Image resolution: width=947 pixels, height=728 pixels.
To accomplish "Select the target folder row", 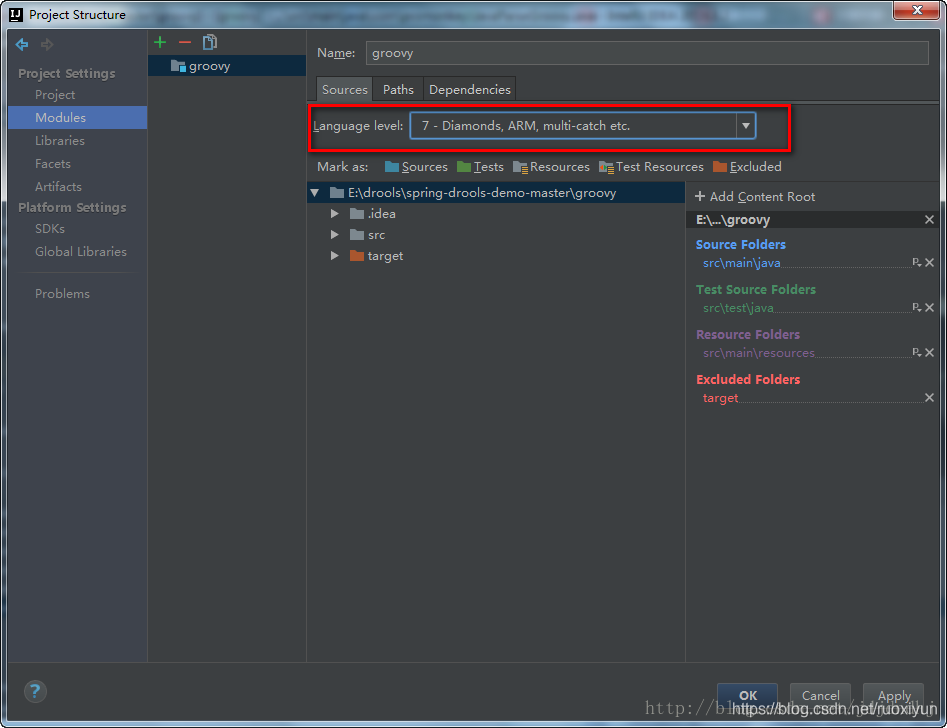I will click(496, 256).
